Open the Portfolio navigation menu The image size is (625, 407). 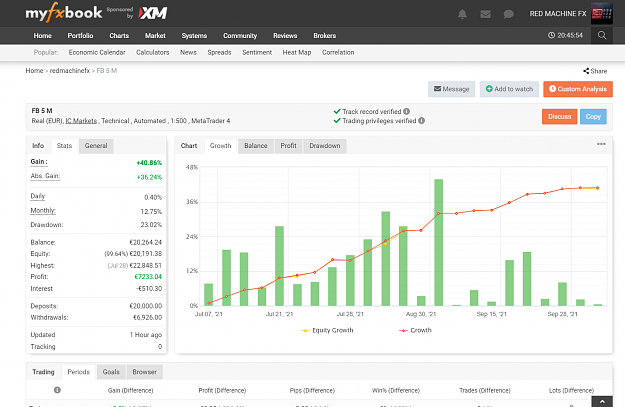pyautogui.click(x=80, y=35)
